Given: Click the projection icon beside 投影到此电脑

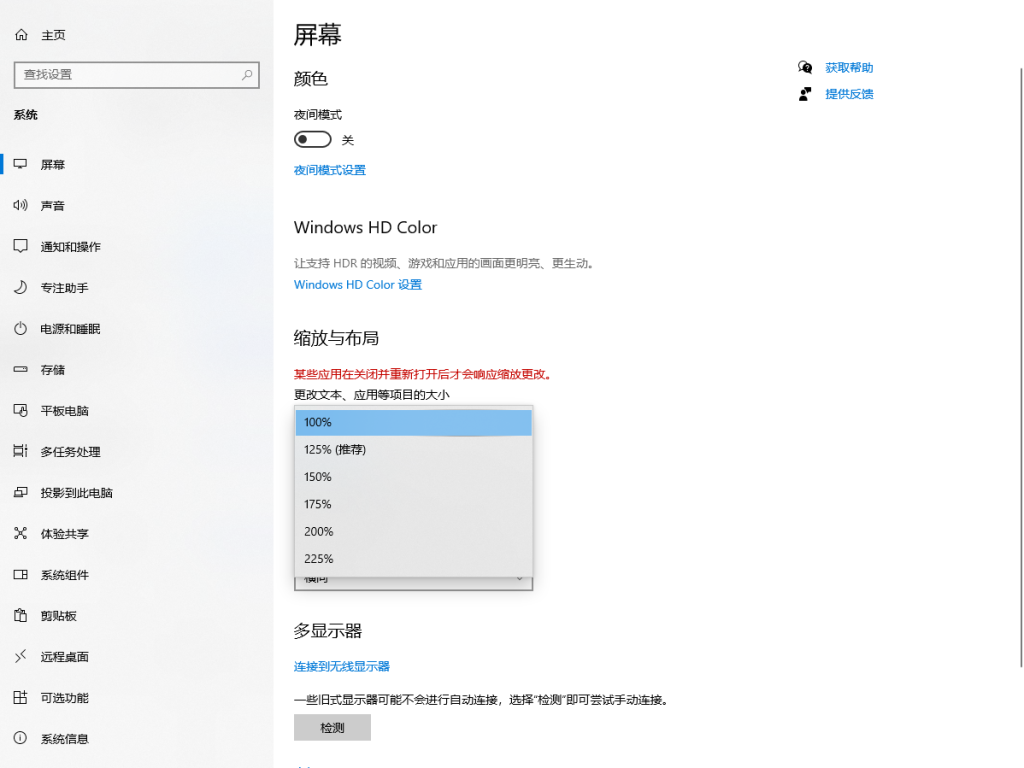Looking at the screenshot, I should coord(21,492).
